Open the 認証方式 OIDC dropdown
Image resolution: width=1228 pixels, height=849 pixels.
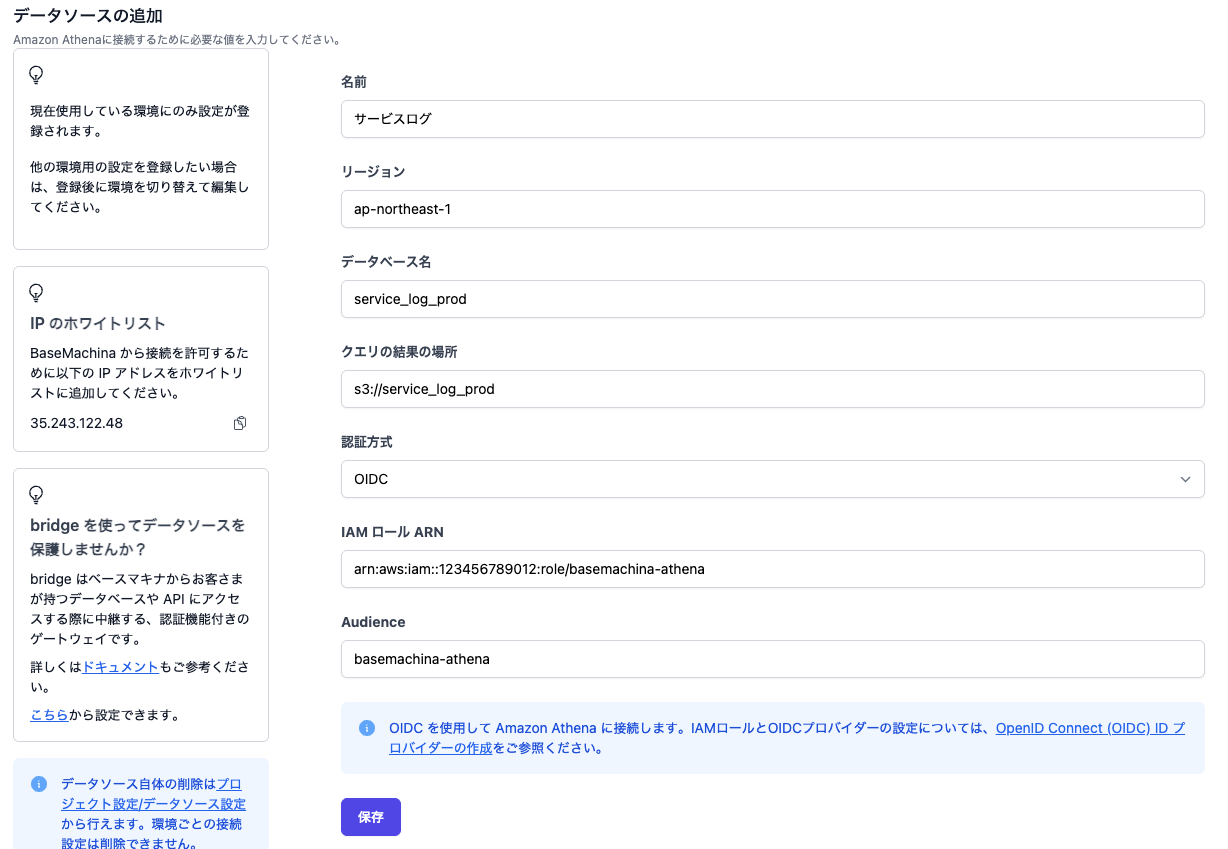click(772, 479)
